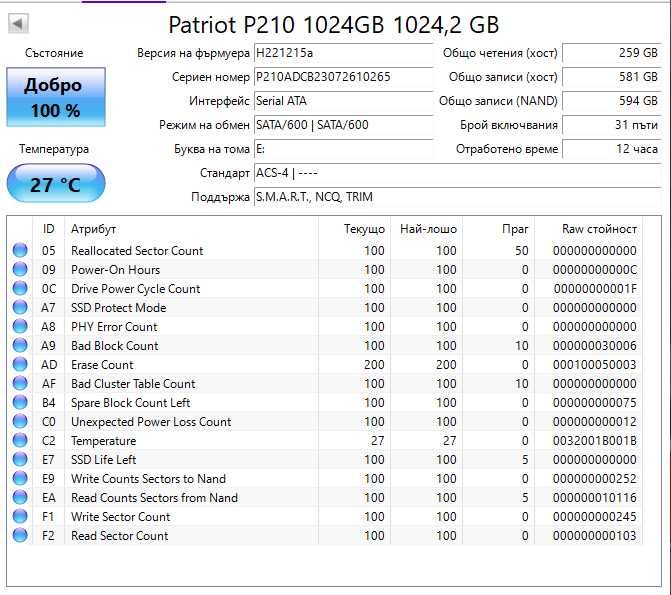671x595 pixels.
Task: Click the Температура label
Action: (x=54, y=149)
